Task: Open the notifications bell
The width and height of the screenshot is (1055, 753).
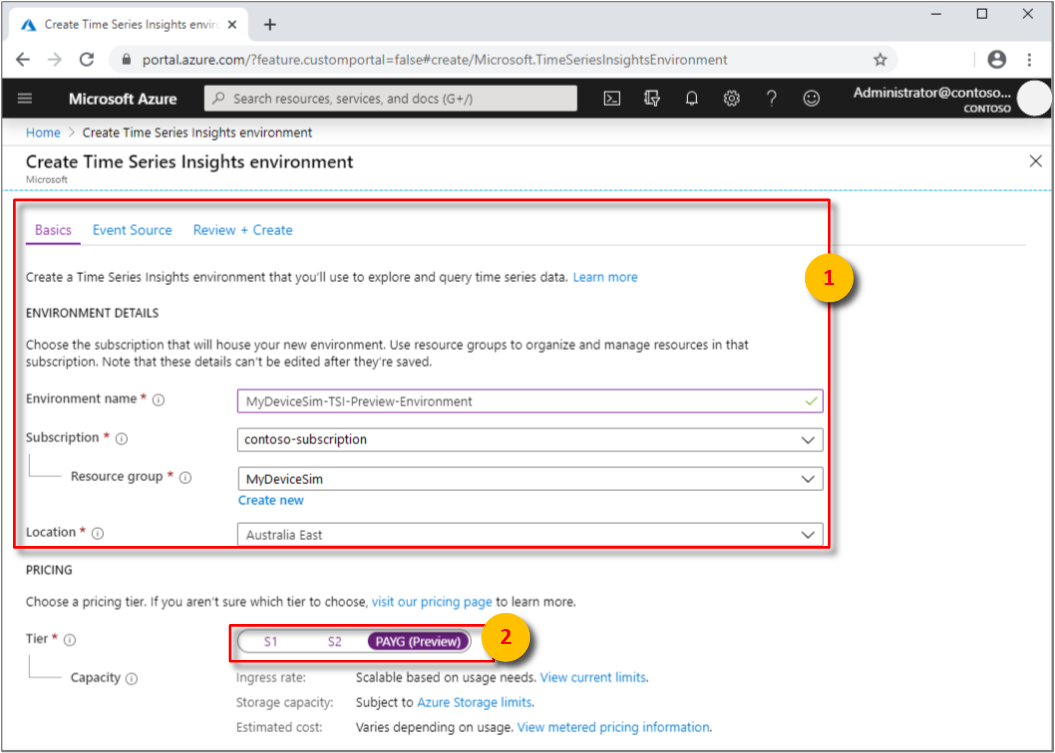Action: [691, 98]
